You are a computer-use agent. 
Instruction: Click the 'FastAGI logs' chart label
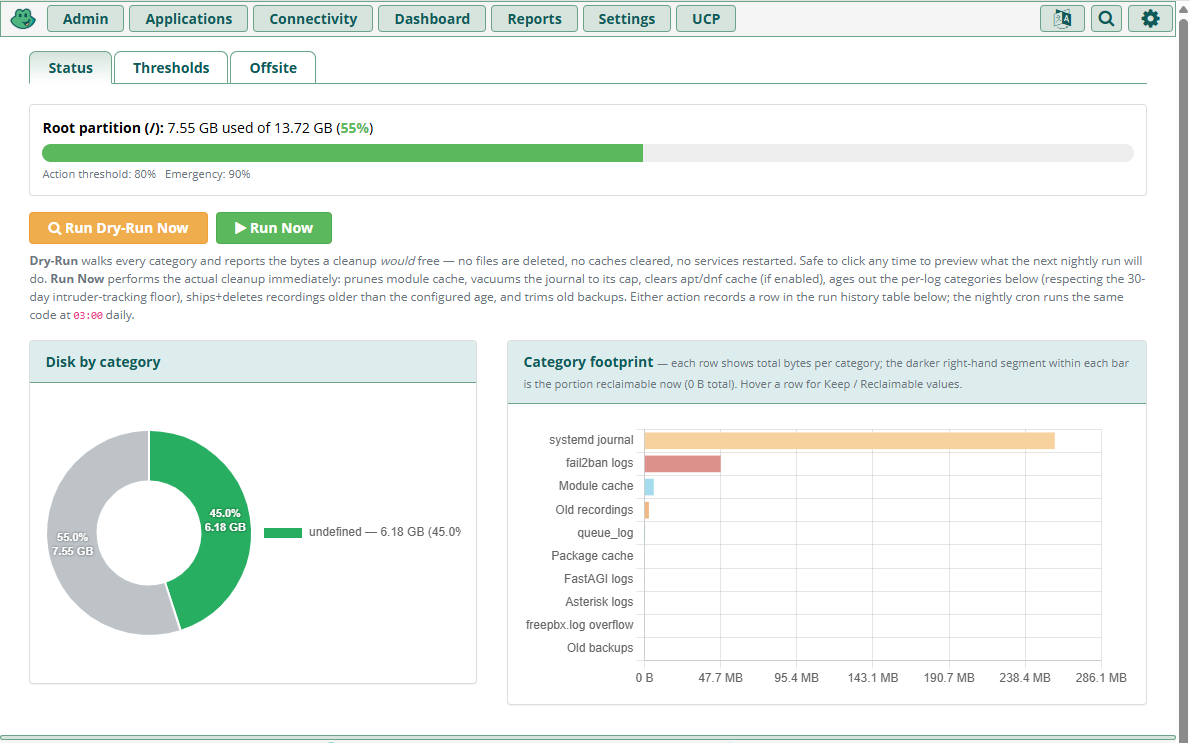coord(598,578)
